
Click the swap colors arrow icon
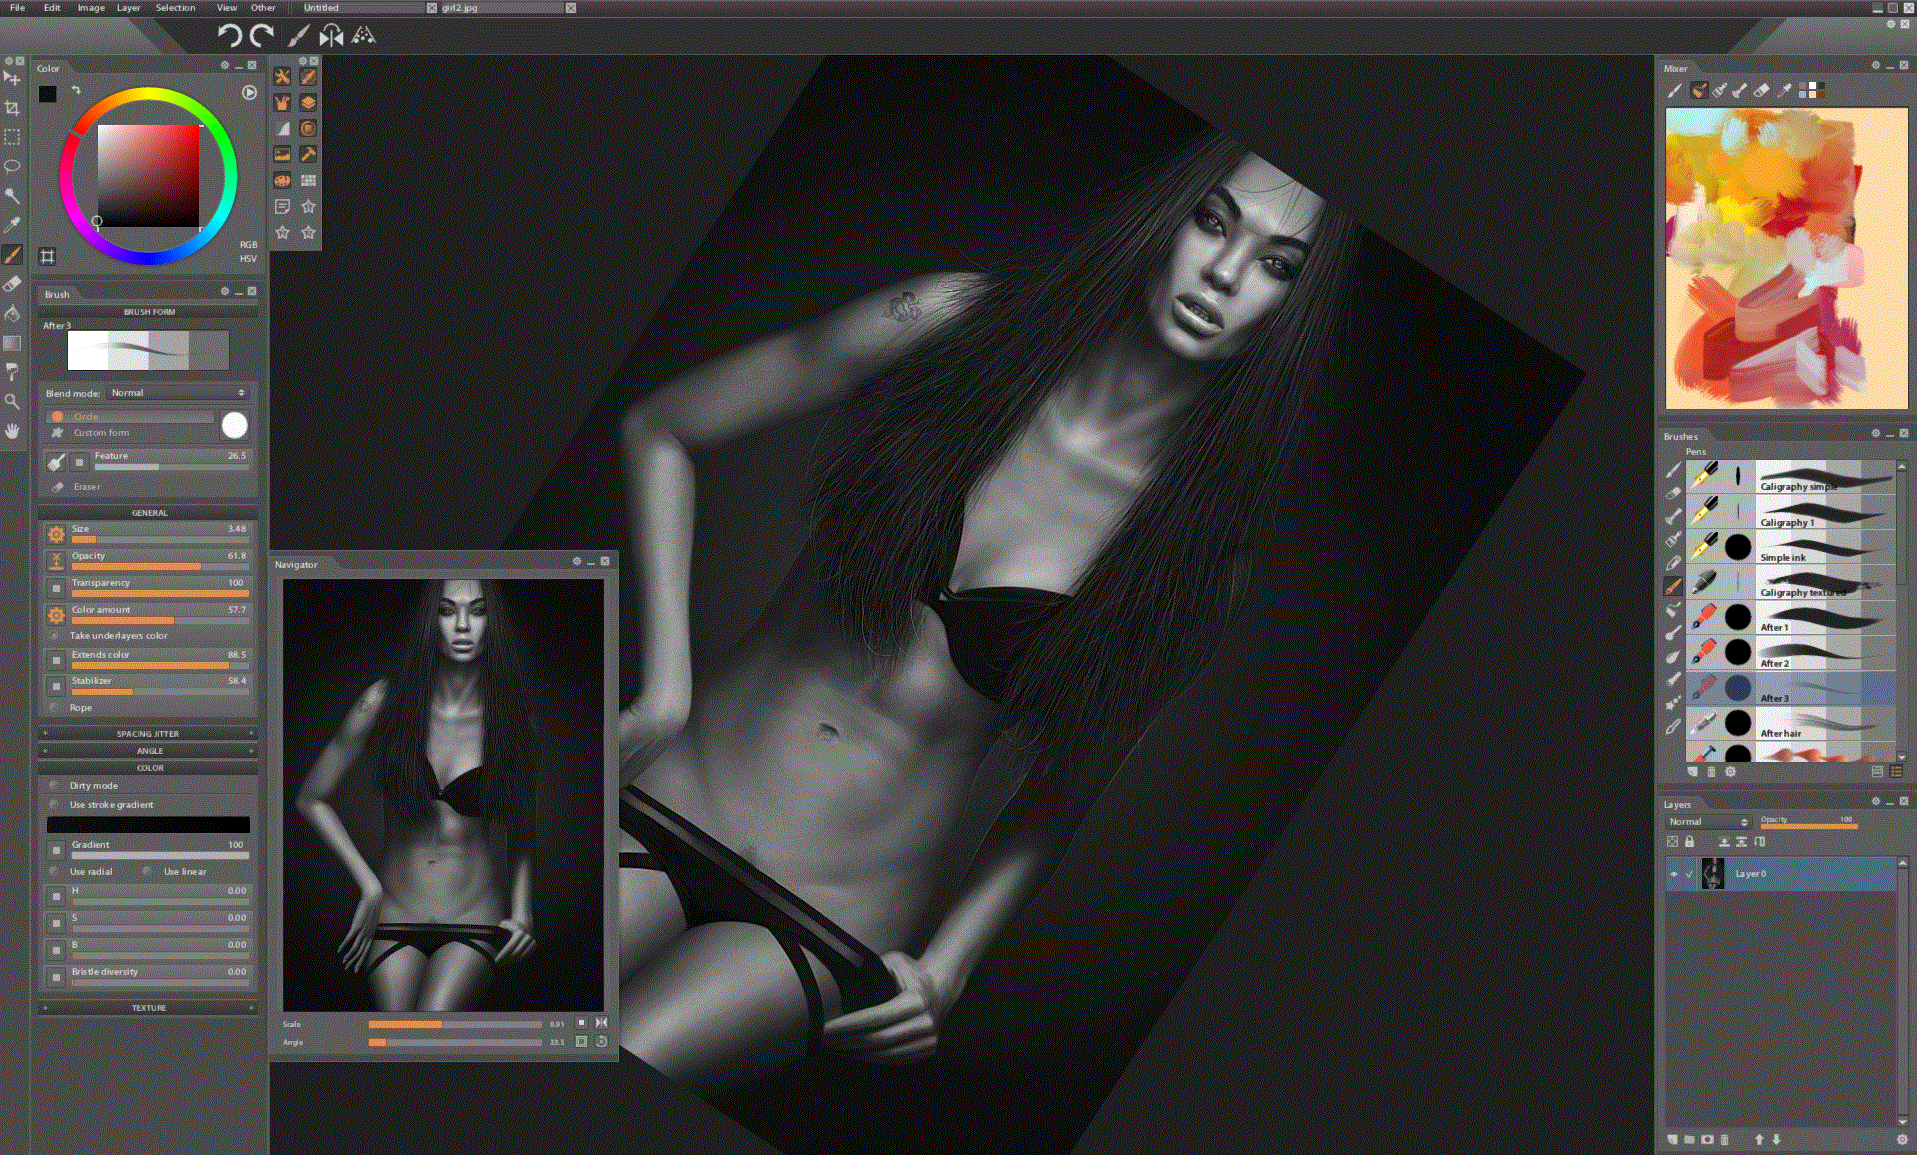pos(76,90)
